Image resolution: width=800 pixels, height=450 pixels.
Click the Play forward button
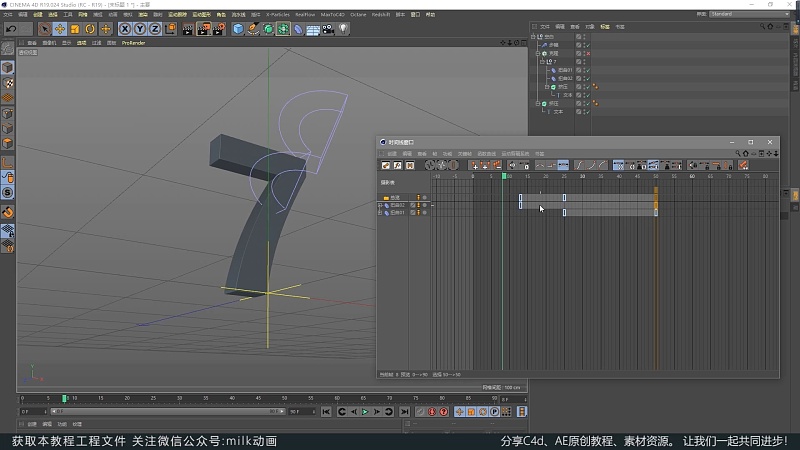point(365,412)
